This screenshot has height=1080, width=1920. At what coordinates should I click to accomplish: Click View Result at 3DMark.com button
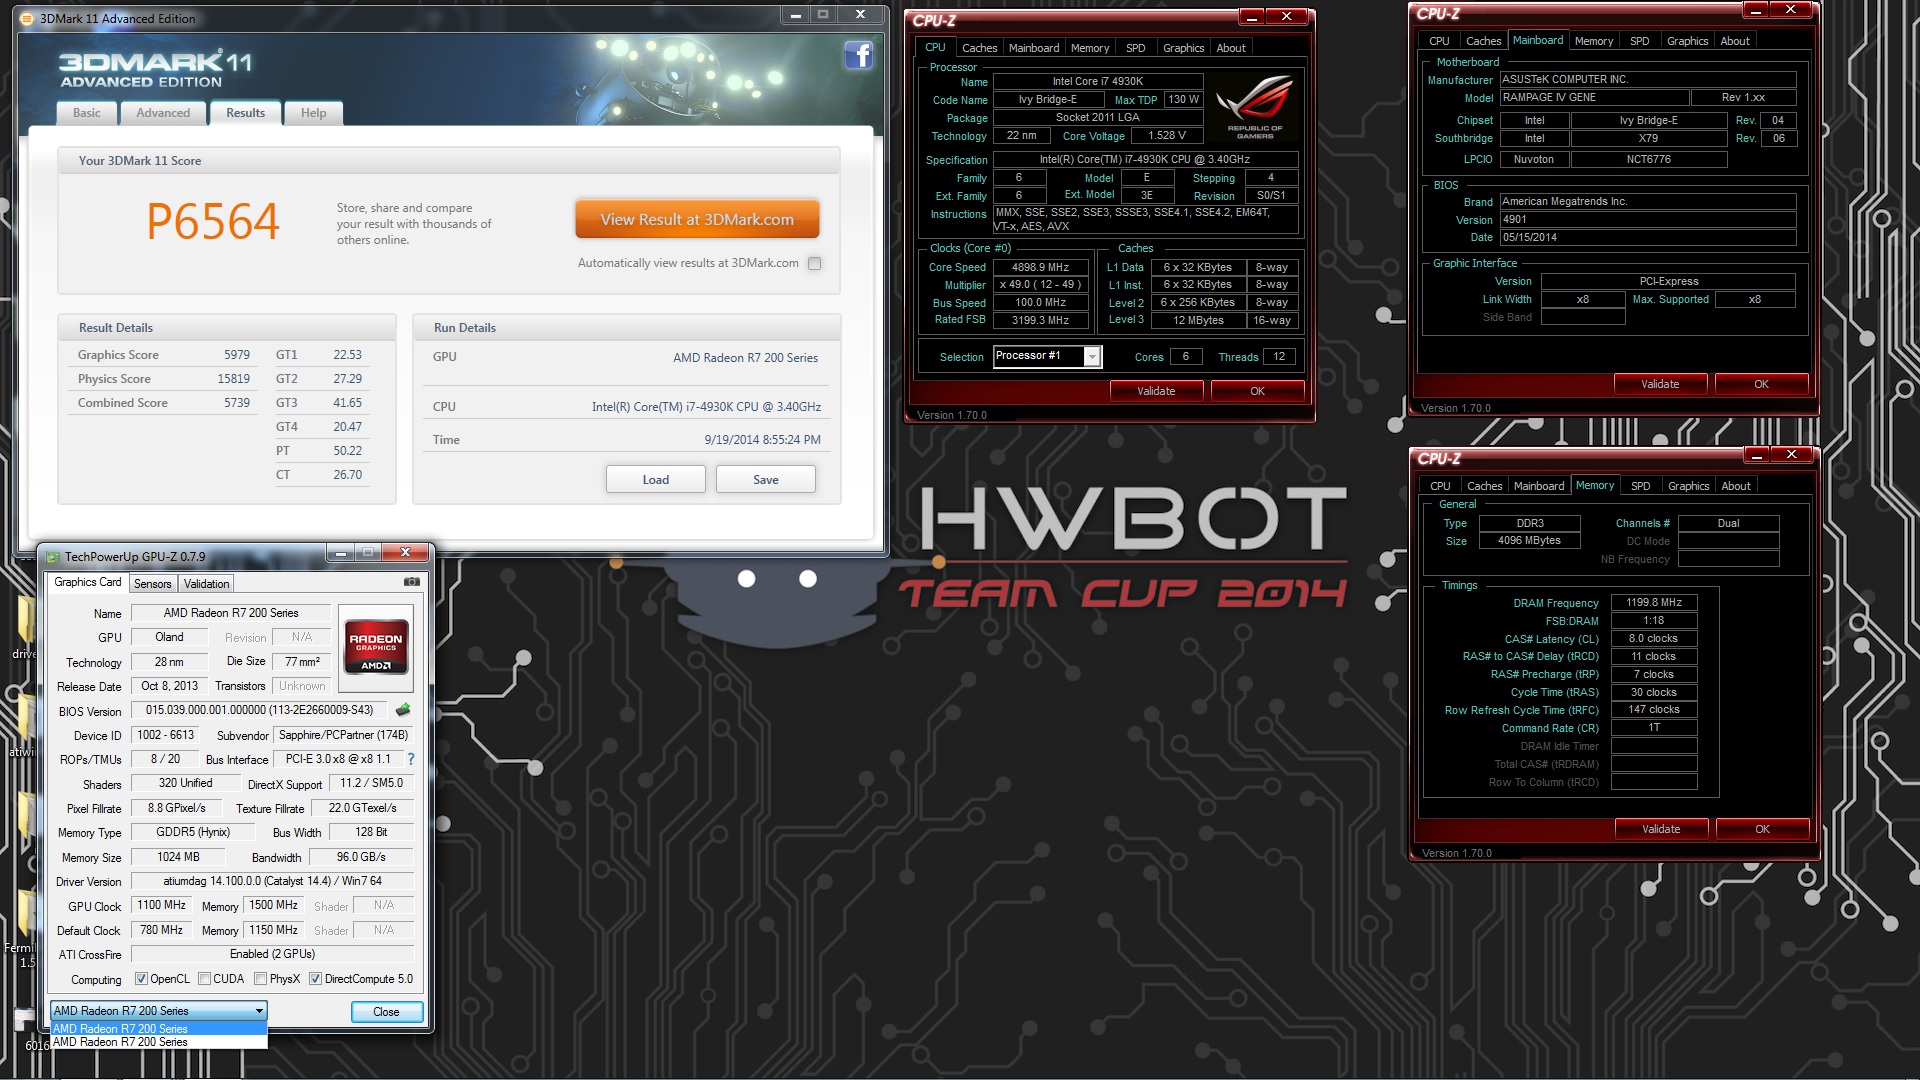coord(697,220)
